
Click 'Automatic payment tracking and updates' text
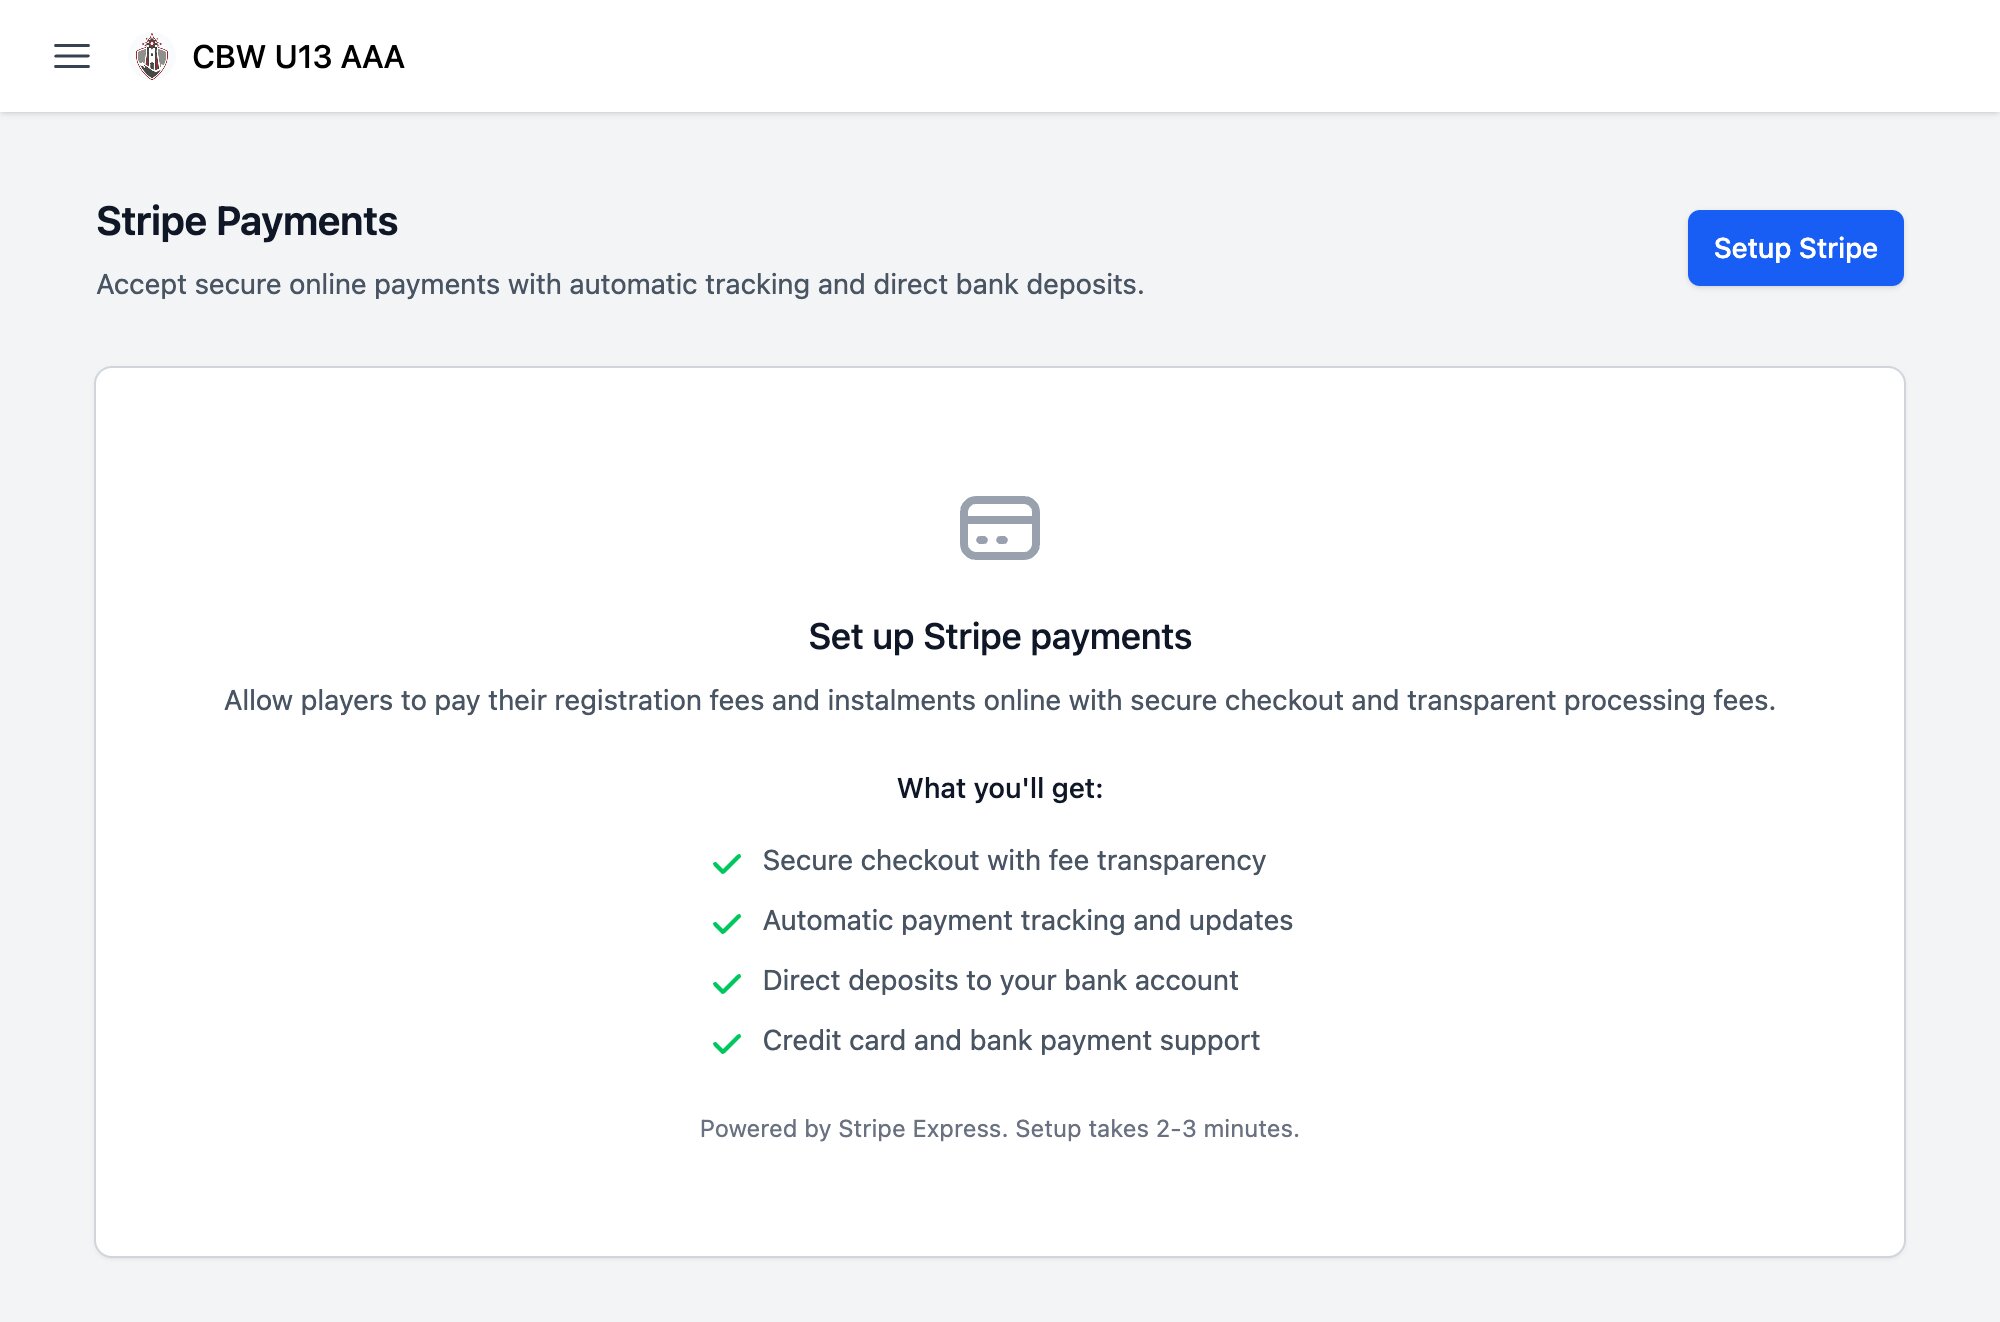pos(1028,920)
